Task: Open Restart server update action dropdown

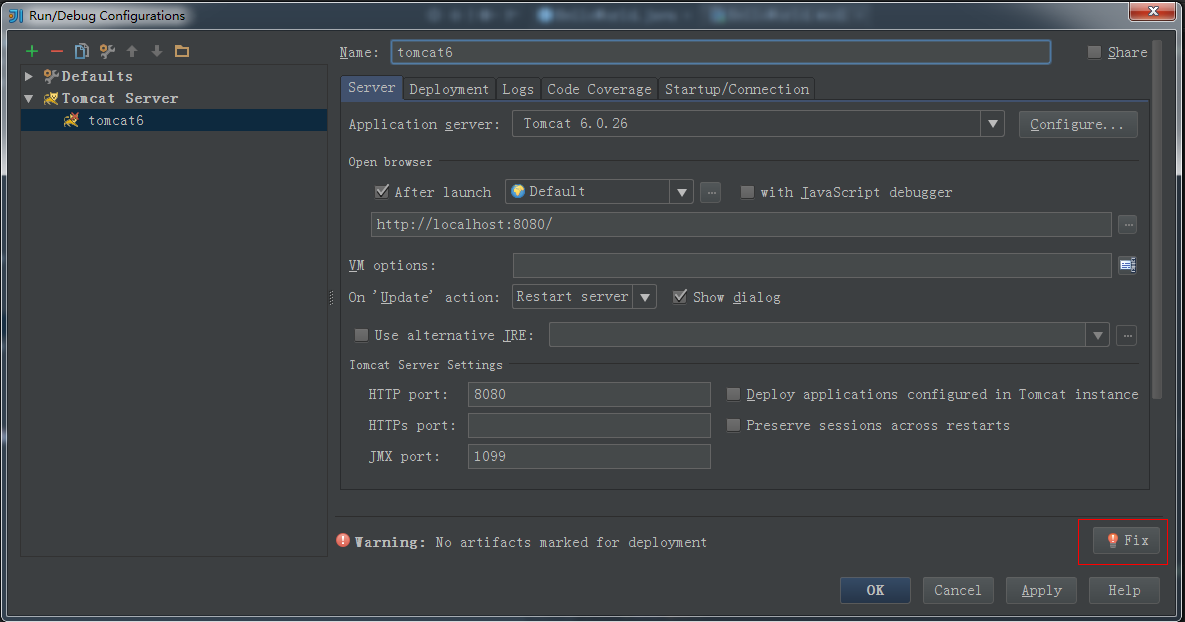Action: pyautogui.click(x=645, y=297)
